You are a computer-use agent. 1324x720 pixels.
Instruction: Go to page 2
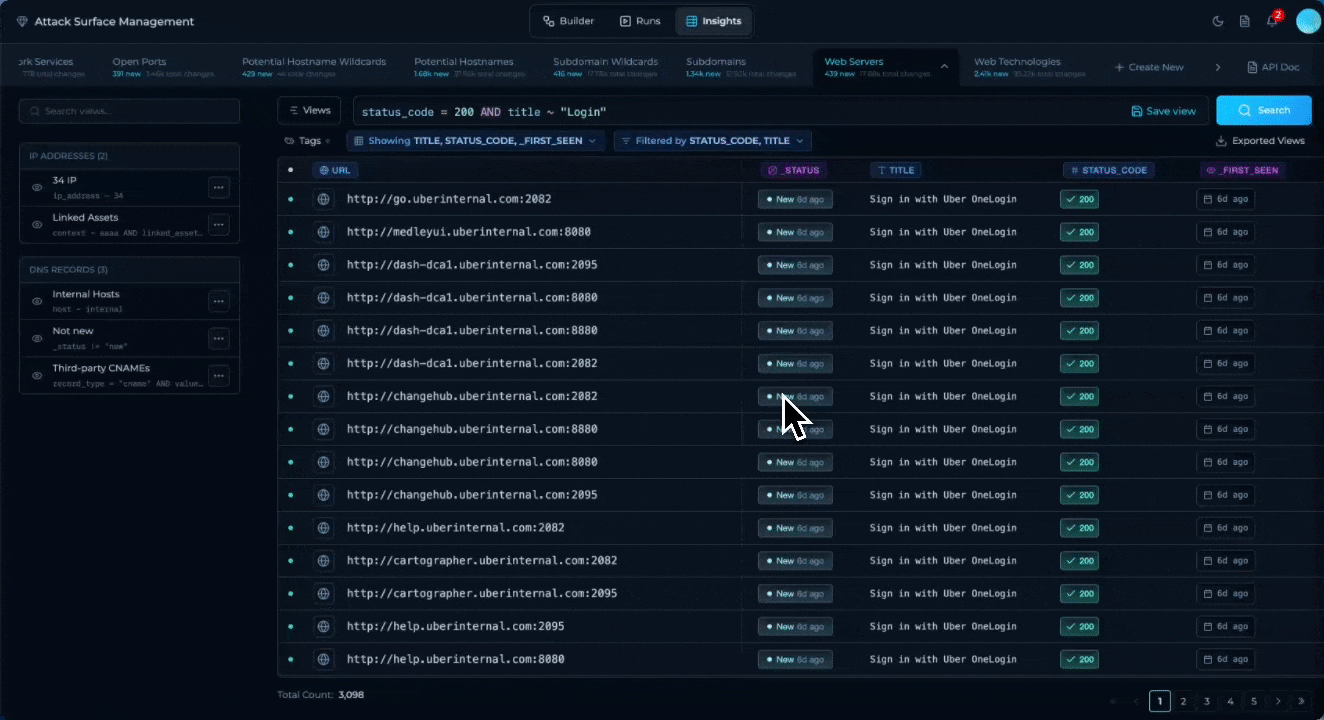(x=1183, y=701)
